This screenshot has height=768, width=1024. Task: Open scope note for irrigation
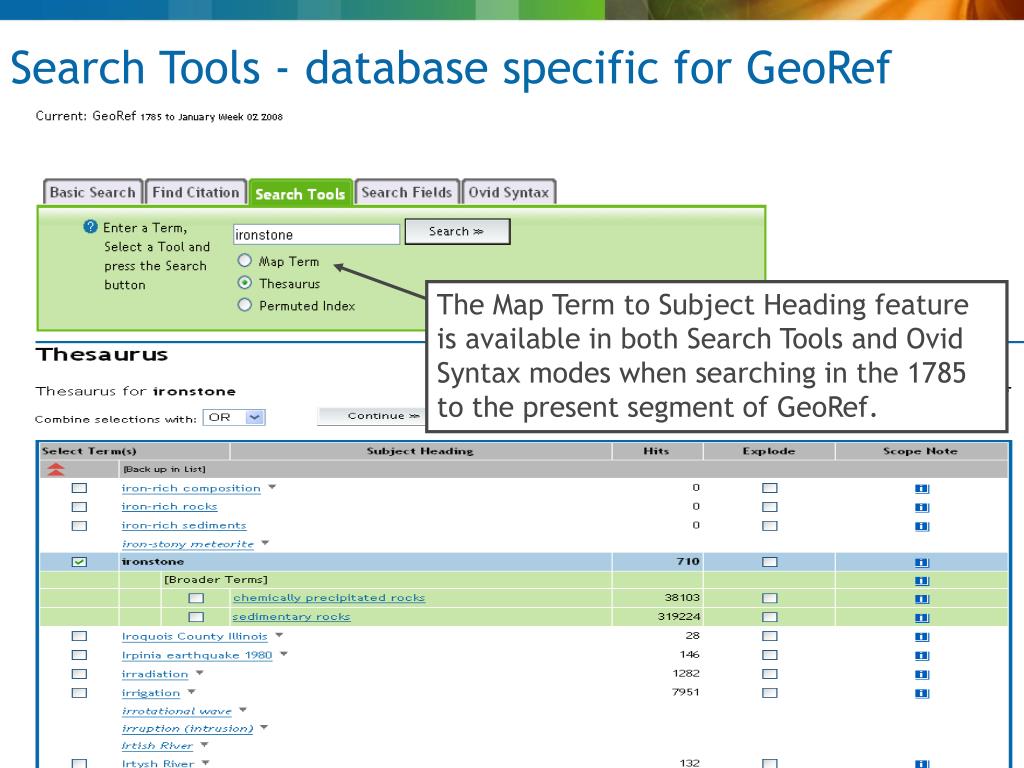(x=921, y=694)
